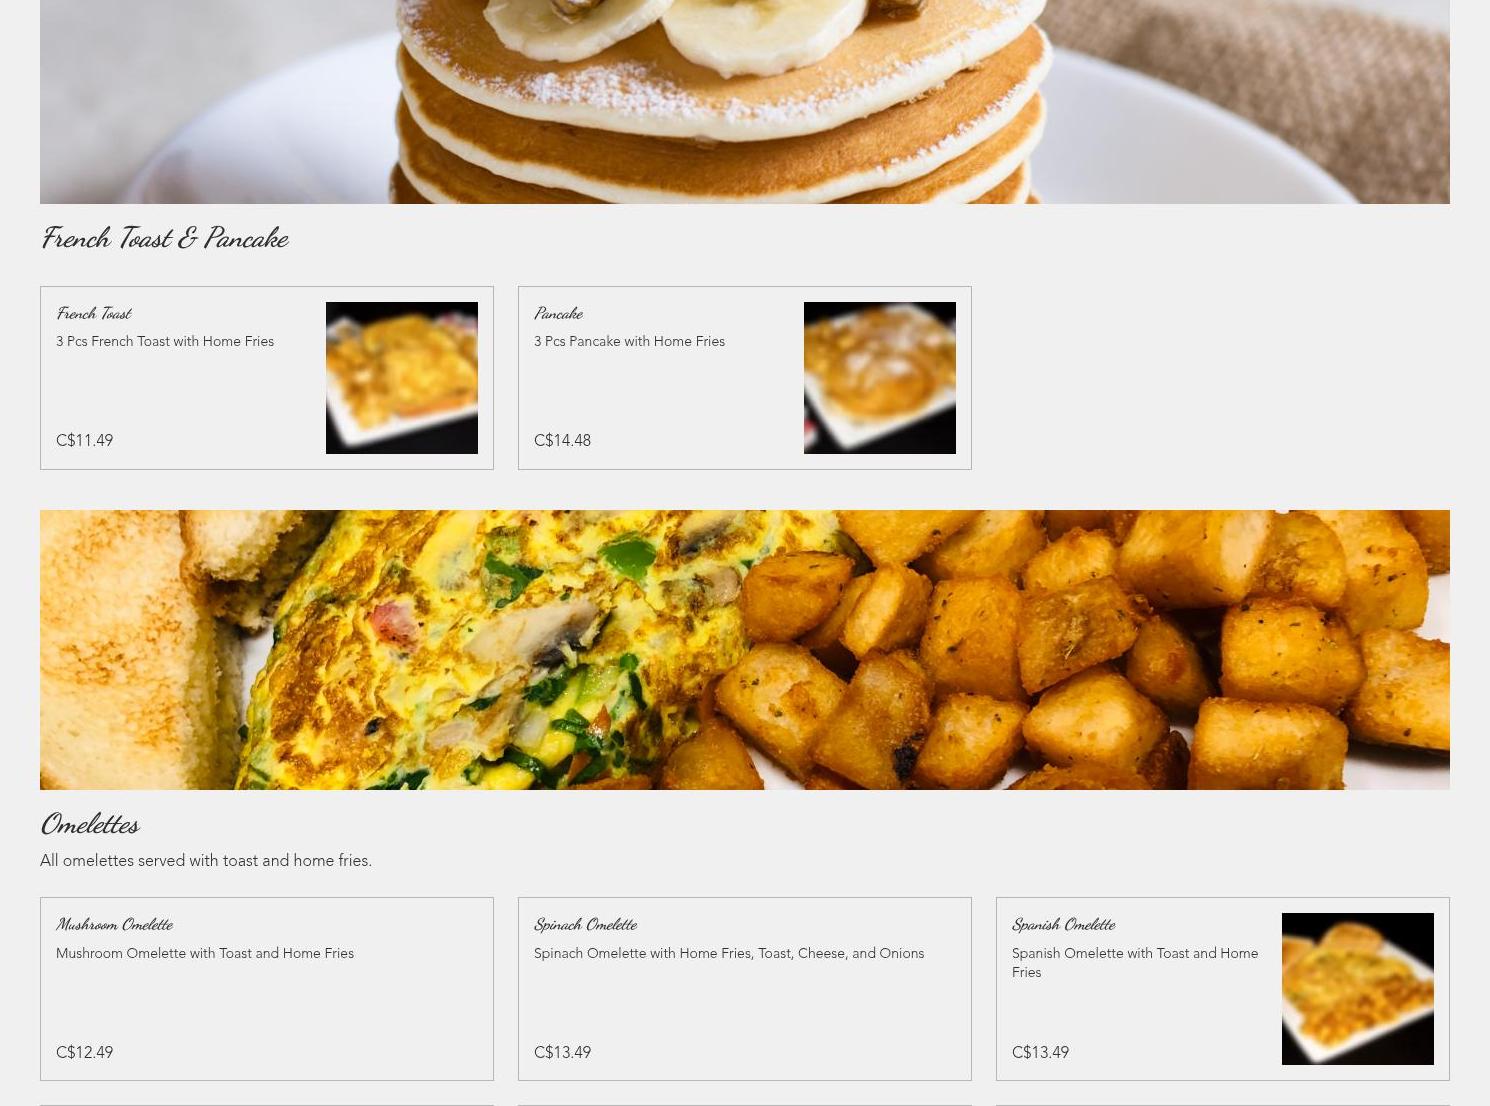The image size is (1490, 1106).
Task: Open the French Toast item photo
Action: (x=401, y=378)
